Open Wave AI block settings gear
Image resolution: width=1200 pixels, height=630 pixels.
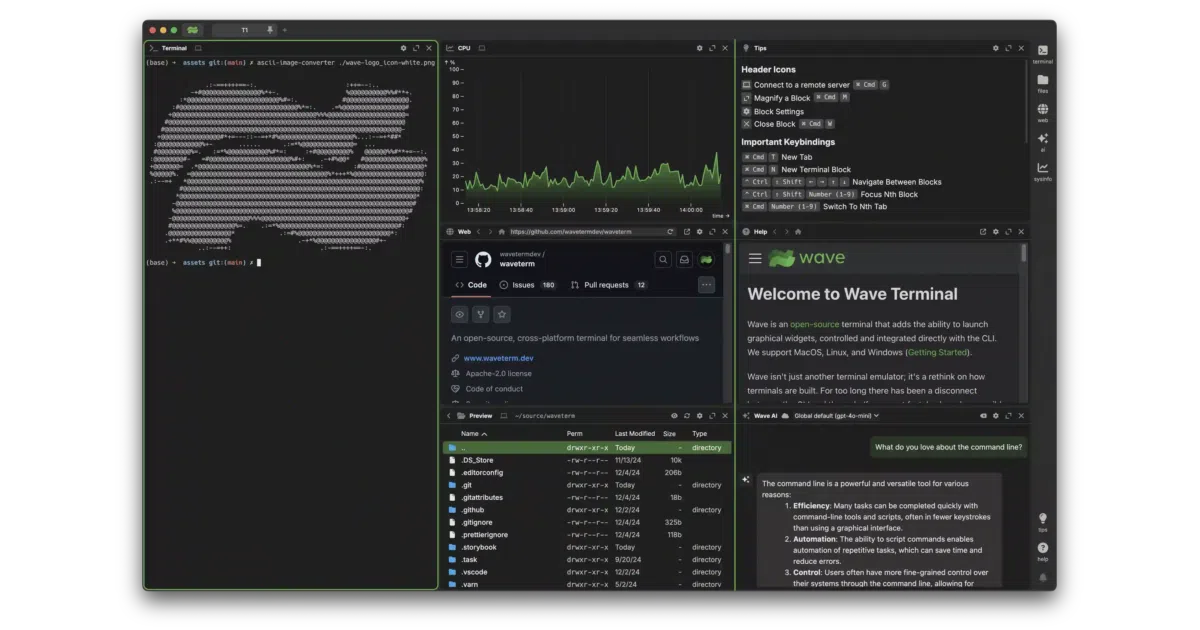pos(995,416)
